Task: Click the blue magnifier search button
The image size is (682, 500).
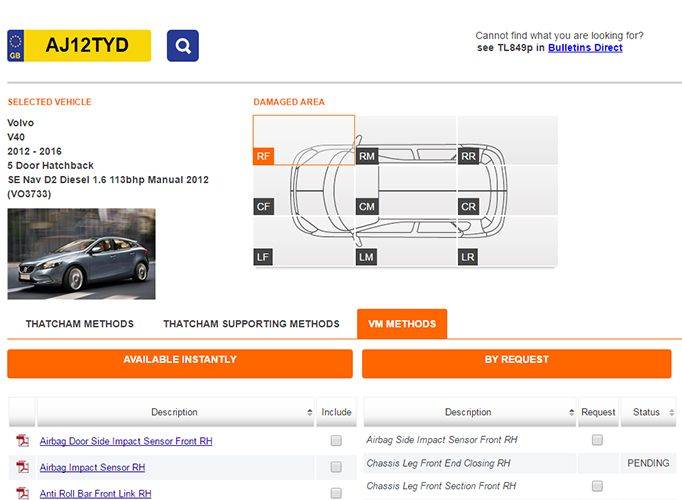Action: pyautogui.click(x=183, y=46)
